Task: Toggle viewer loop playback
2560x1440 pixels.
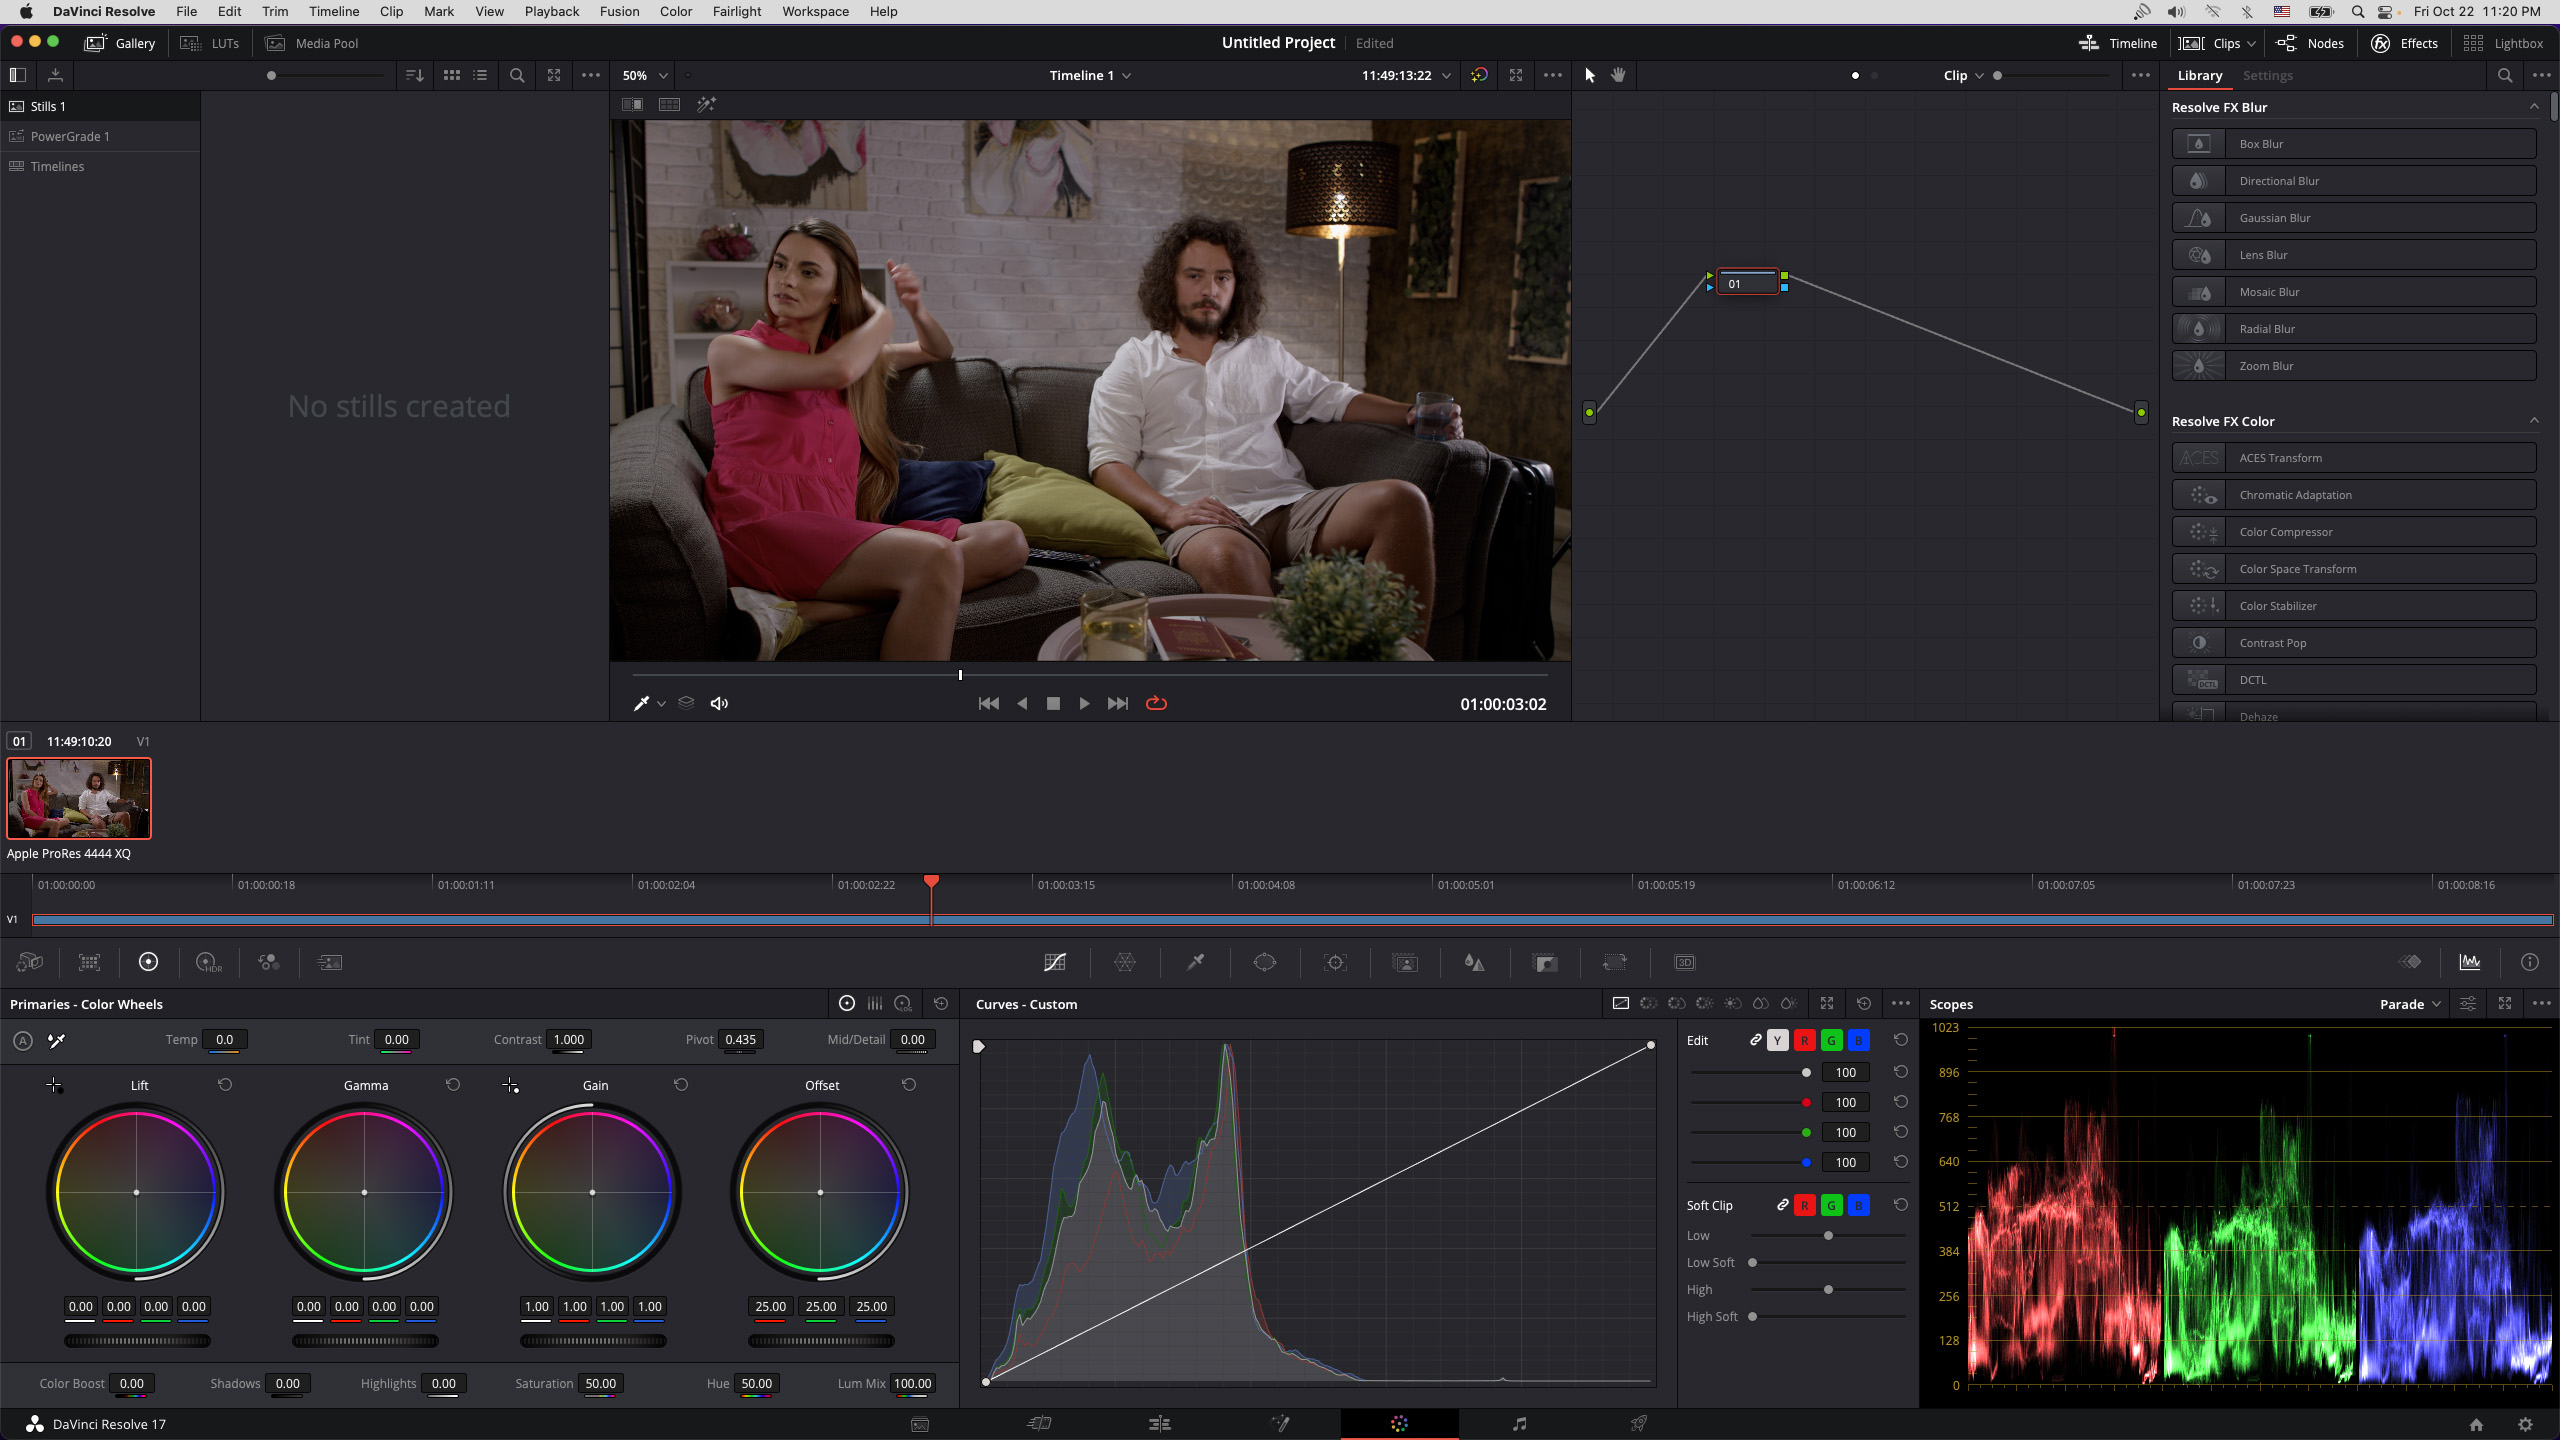Action: pyautogui.click(x=1156, y=703)
